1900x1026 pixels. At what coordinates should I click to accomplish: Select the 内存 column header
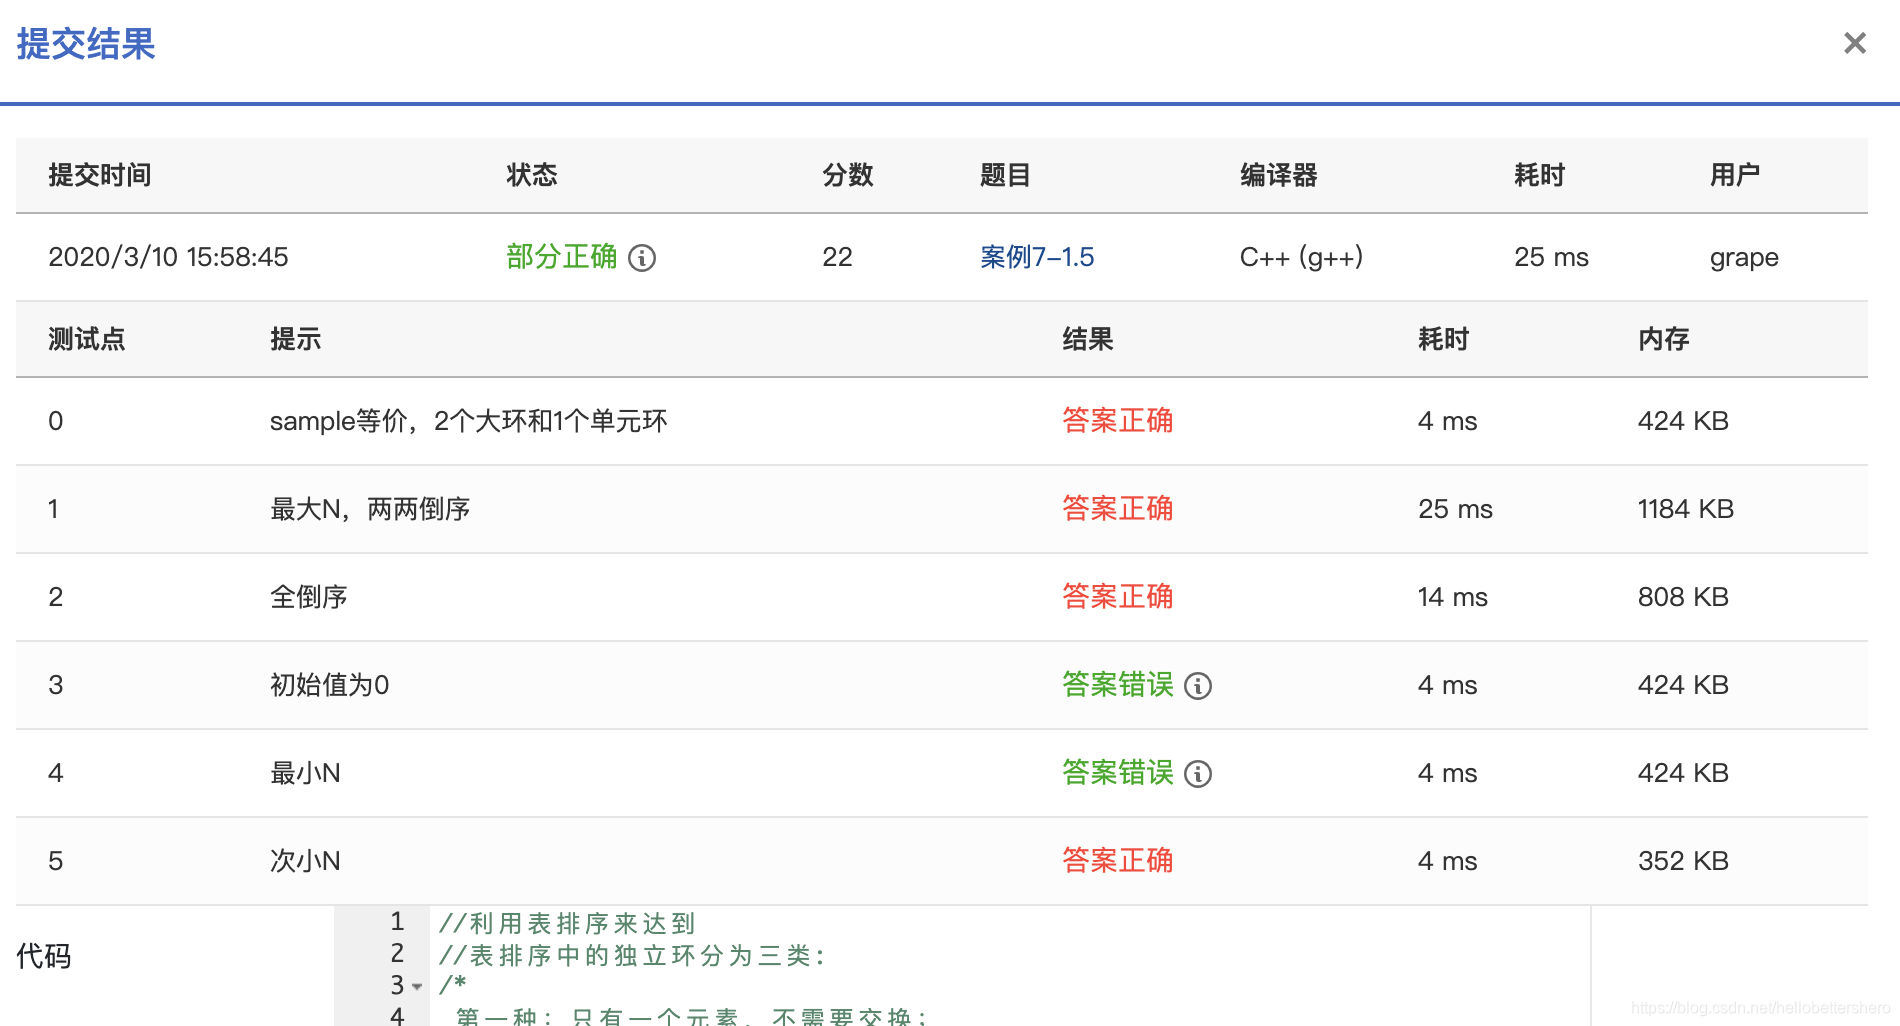(x=1663, y=339)
